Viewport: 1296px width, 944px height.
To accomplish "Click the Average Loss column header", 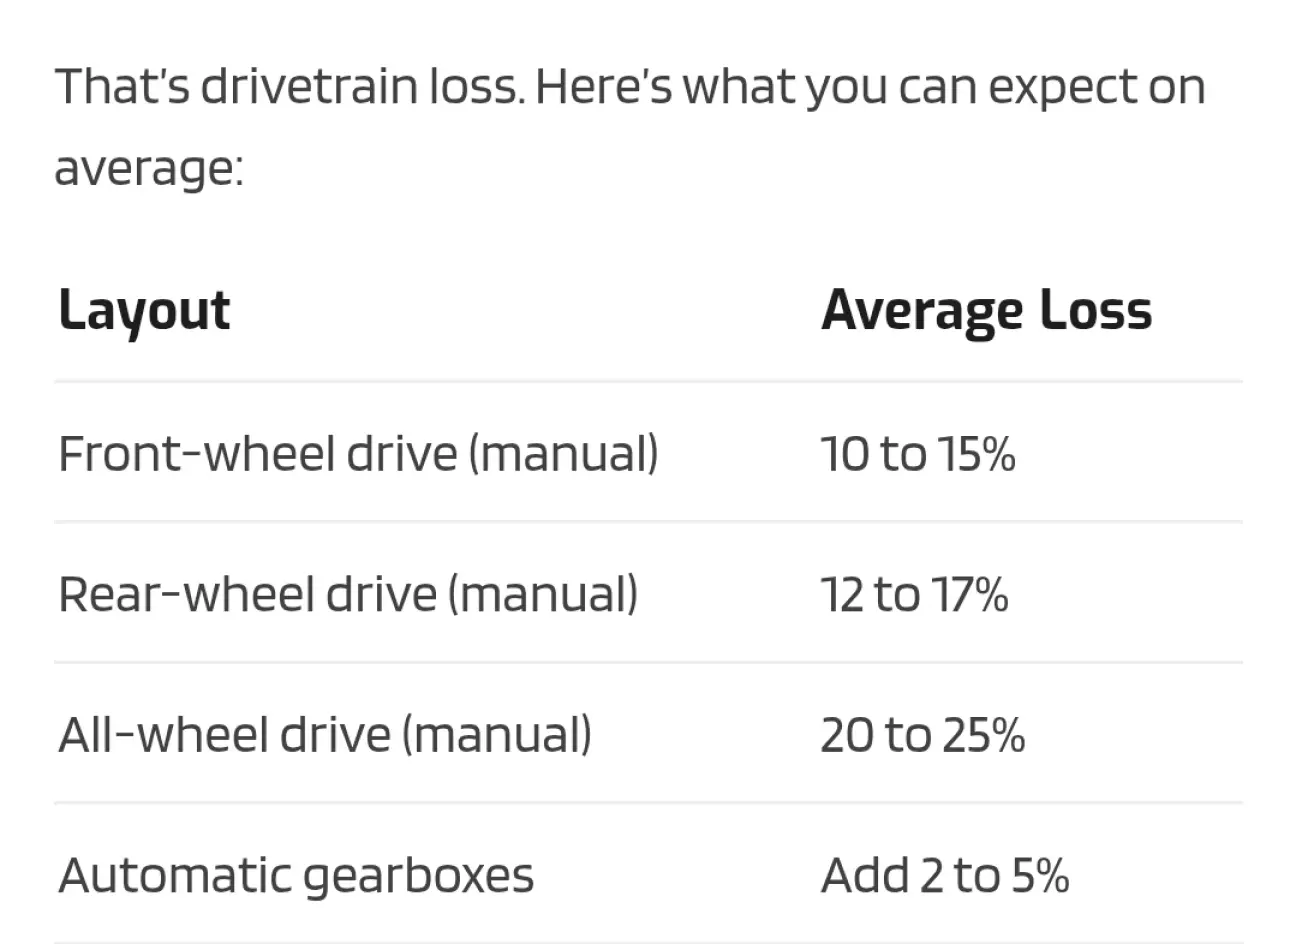I will pyautogui.click(x=986, y=311).
